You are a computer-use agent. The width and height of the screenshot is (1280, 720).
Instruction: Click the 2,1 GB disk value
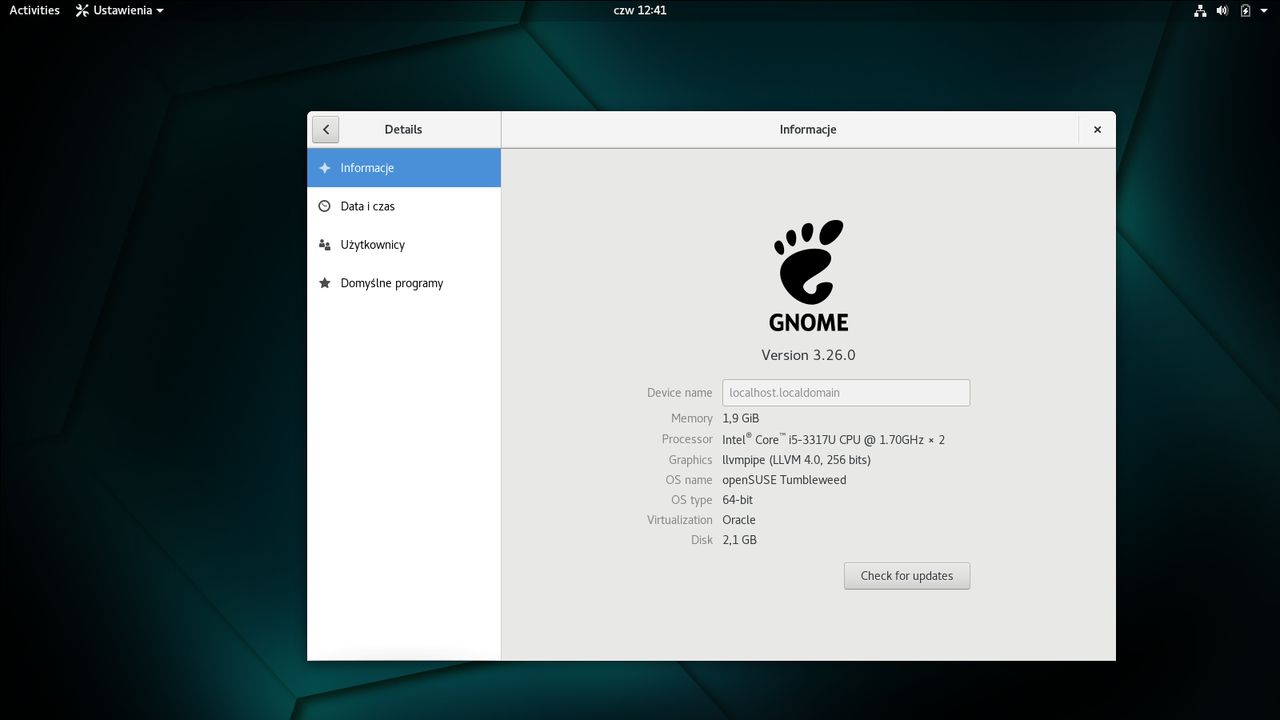(x=739, y=540)
